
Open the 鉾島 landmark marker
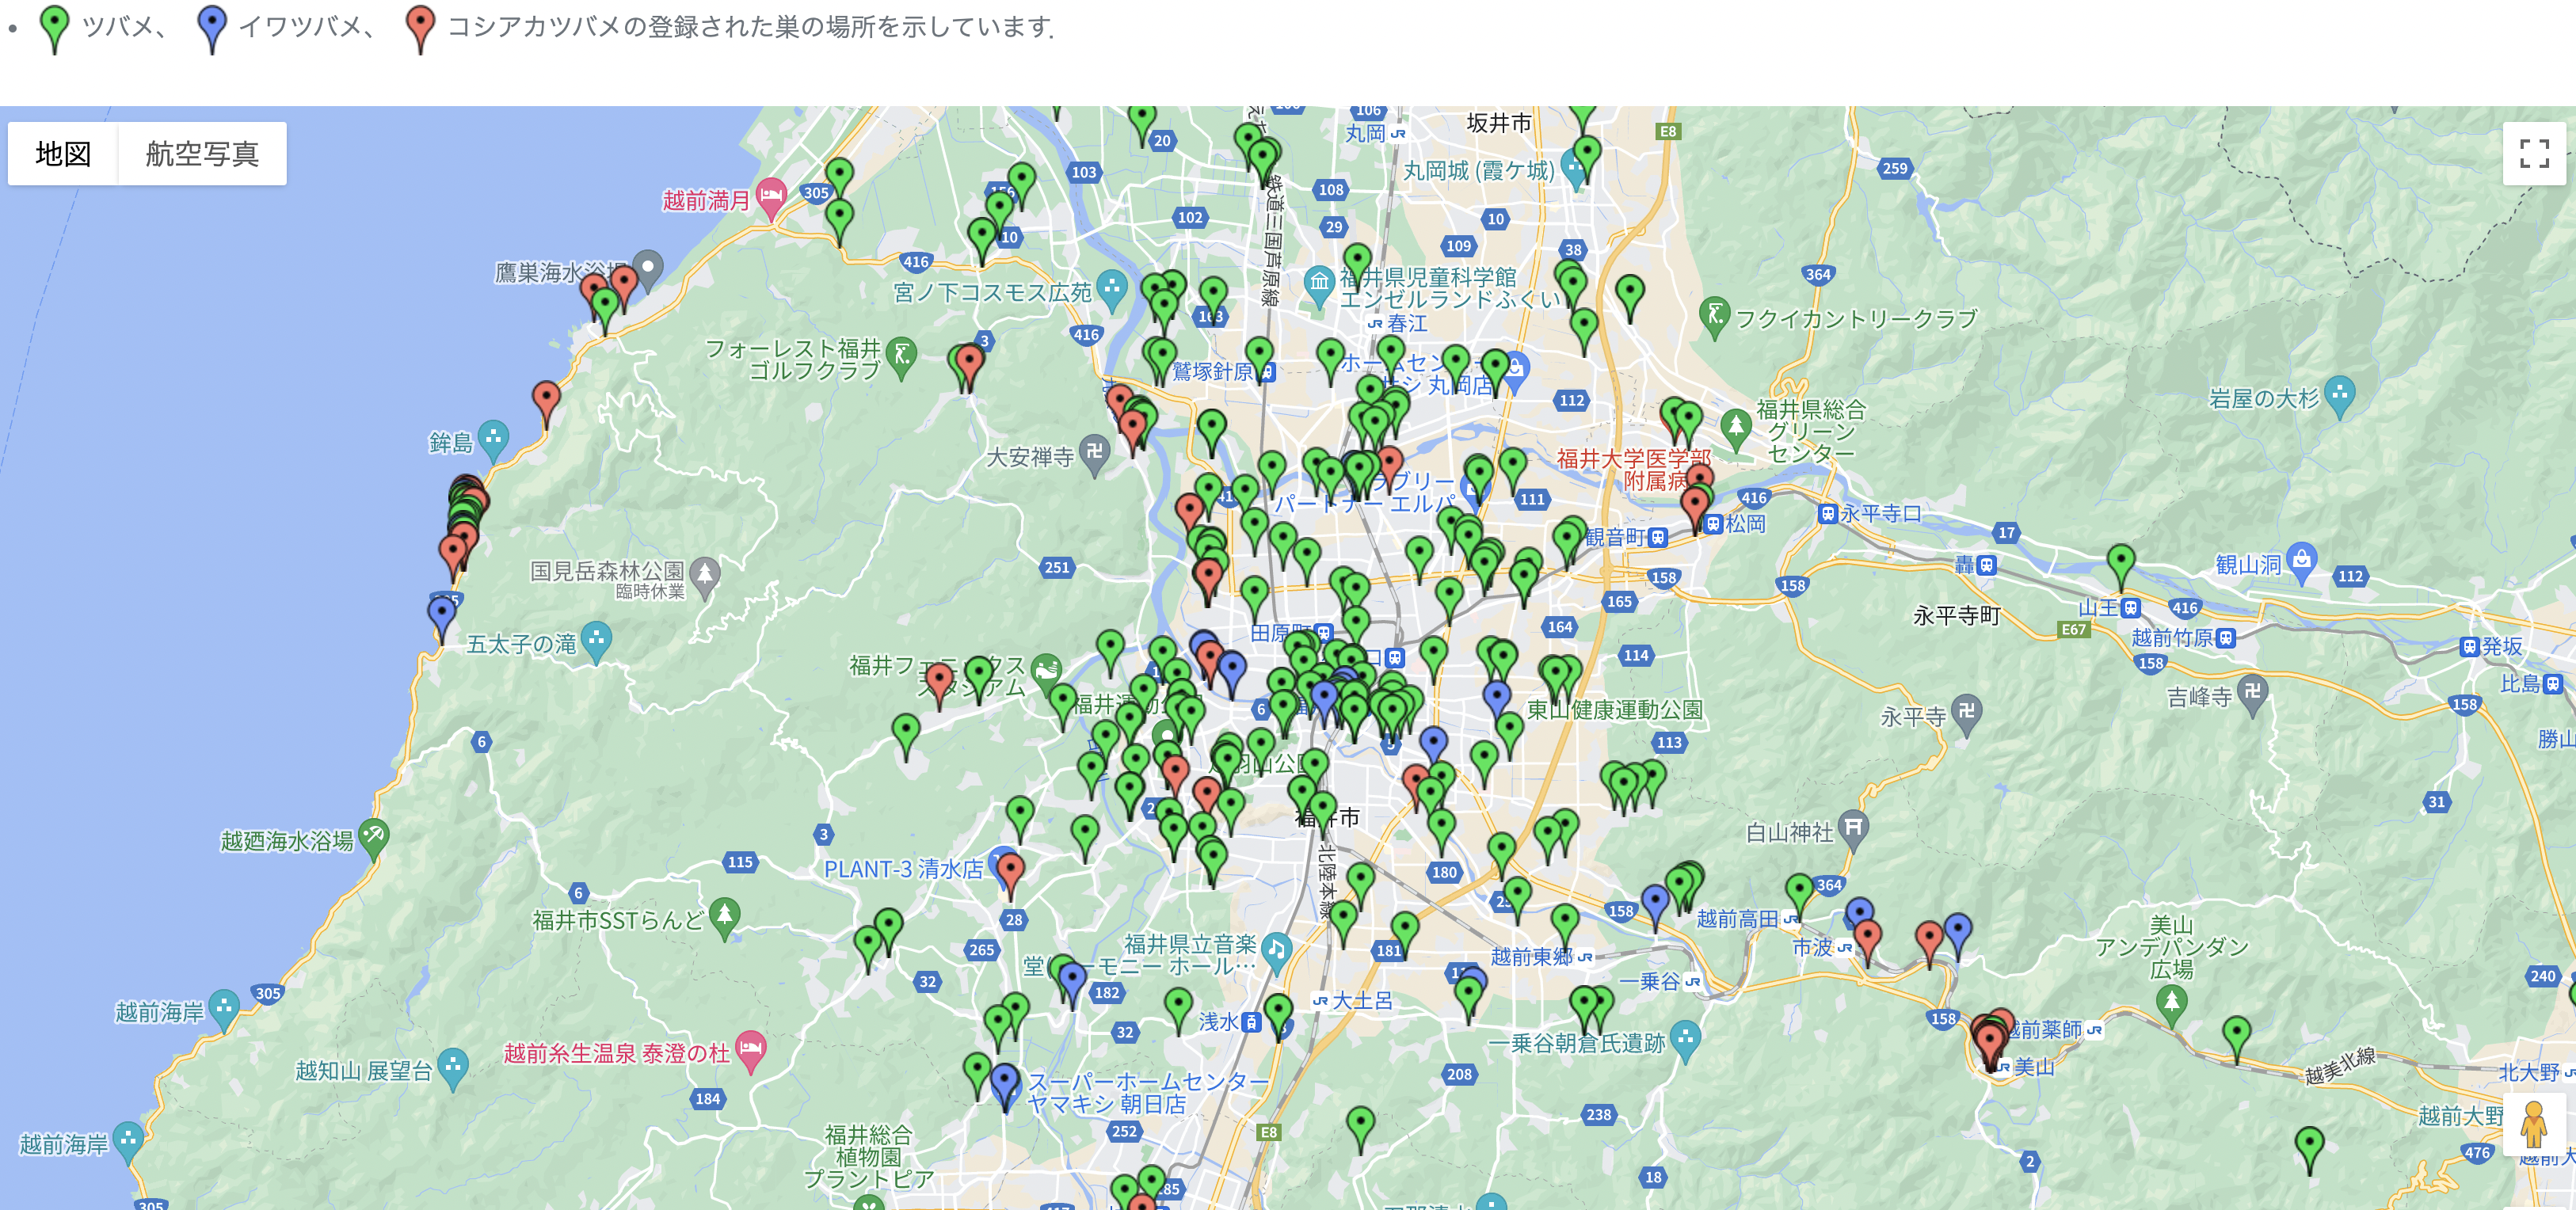coord(493,439)
